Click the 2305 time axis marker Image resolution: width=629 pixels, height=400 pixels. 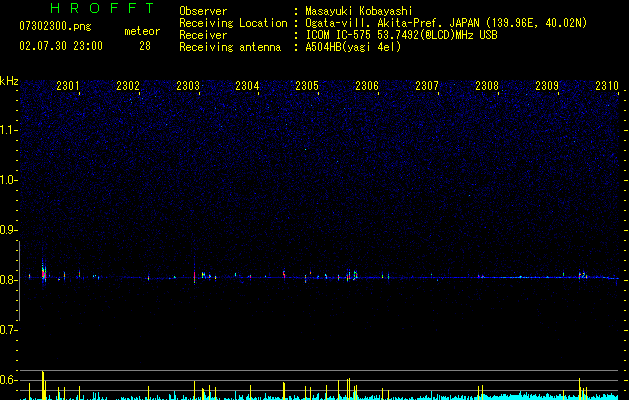point(307,86)
